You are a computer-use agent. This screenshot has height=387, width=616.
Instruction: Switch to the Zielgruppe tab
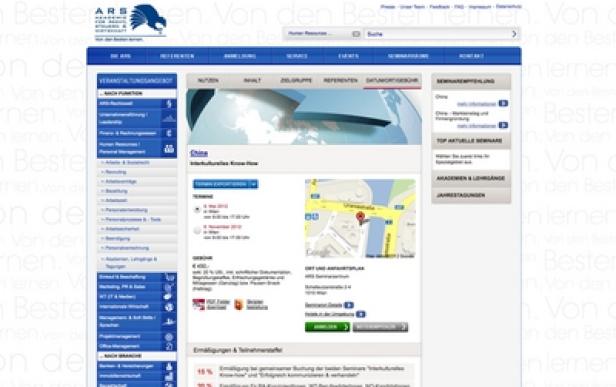296,81
